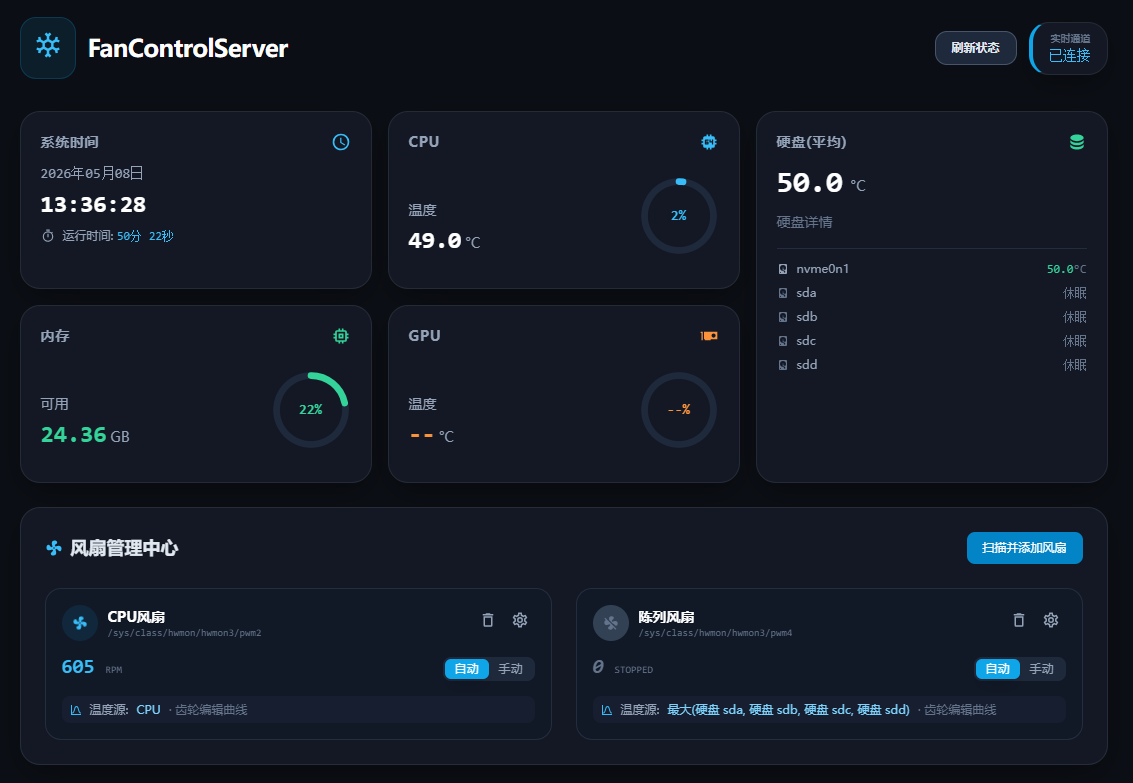The image size is (1133, 783).
Task: Click the curve chart icon in CPU风扇 temperature source
Action: (x=76, y=710)
